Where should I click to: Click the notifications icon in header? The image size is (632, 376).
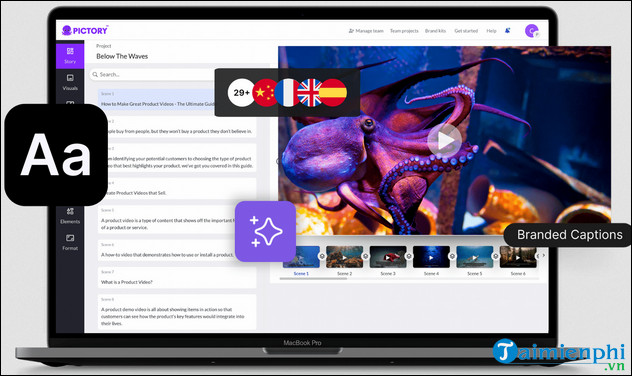508,30
